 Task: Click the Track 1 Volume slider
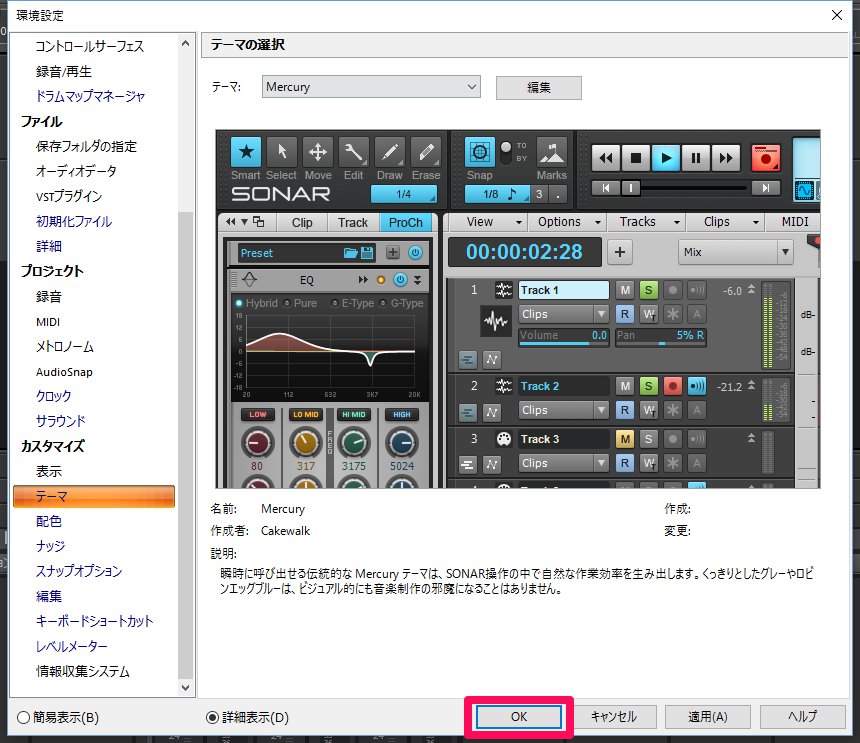[x=563, y=336]
